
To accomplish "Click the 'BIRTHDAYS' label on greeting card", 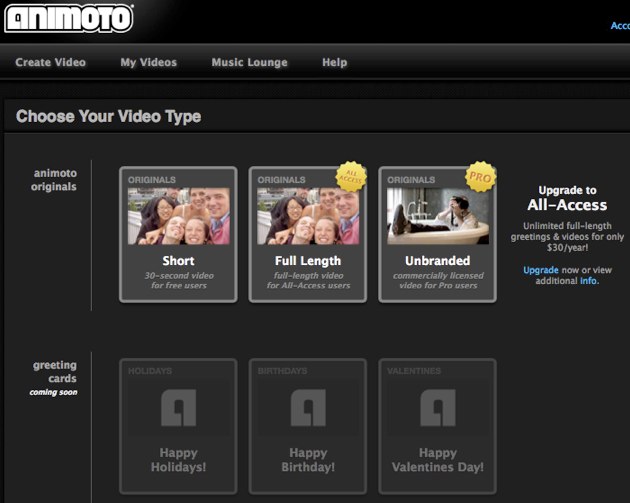I will click(x=282, y=371).
